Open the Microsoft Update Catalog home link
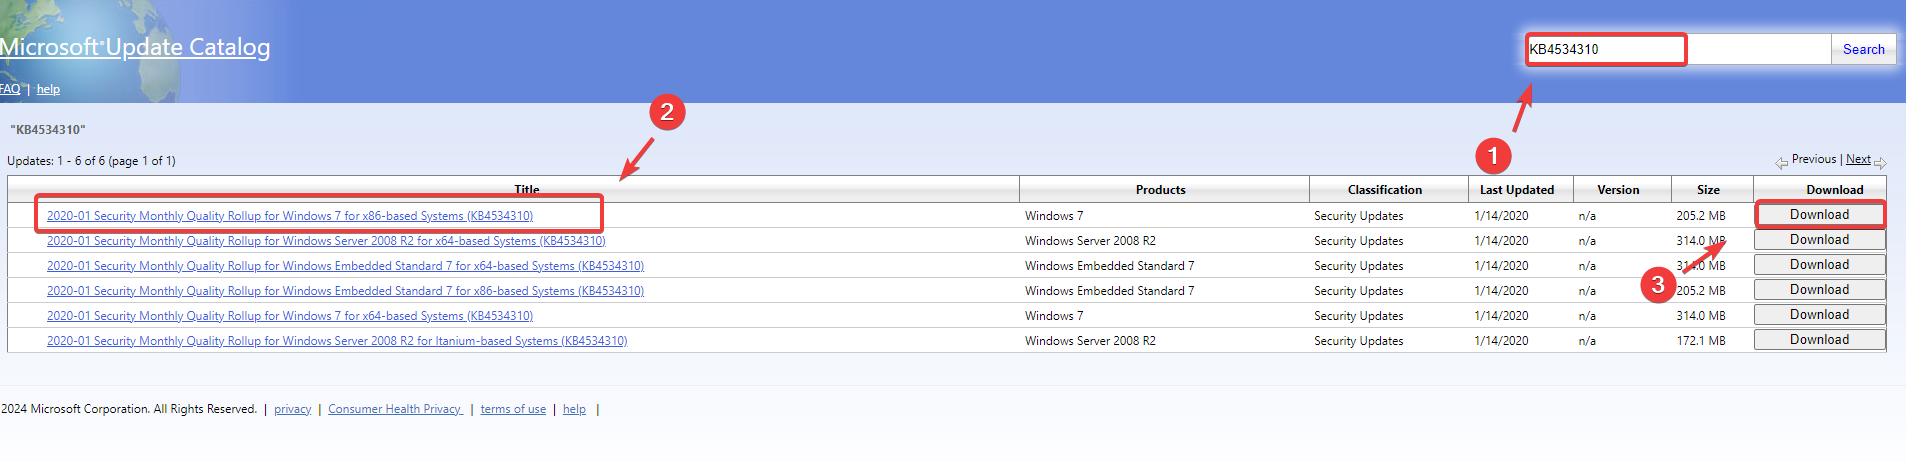The image size is (1906, 462). (x=135, y=47)
